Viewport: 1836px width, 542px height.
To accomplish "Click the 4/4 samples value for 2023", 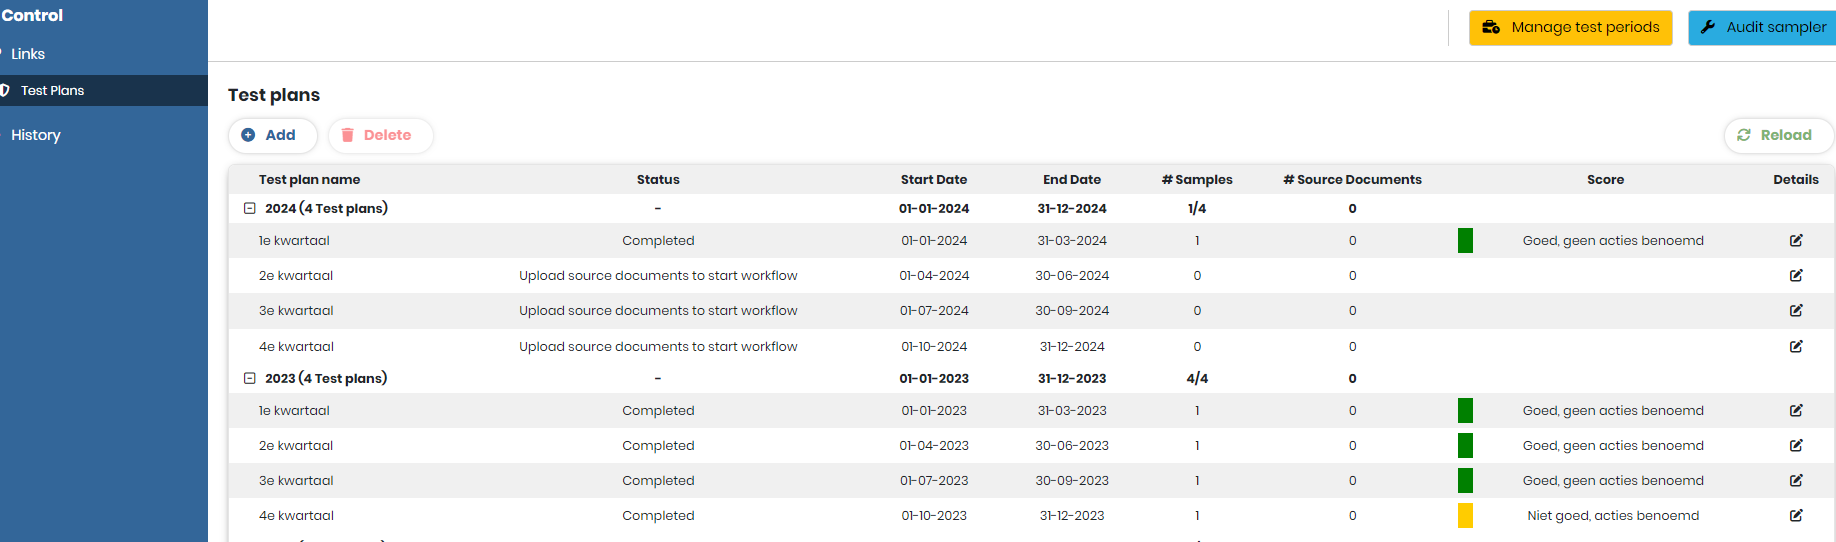I will click(x=1197, y=378).
